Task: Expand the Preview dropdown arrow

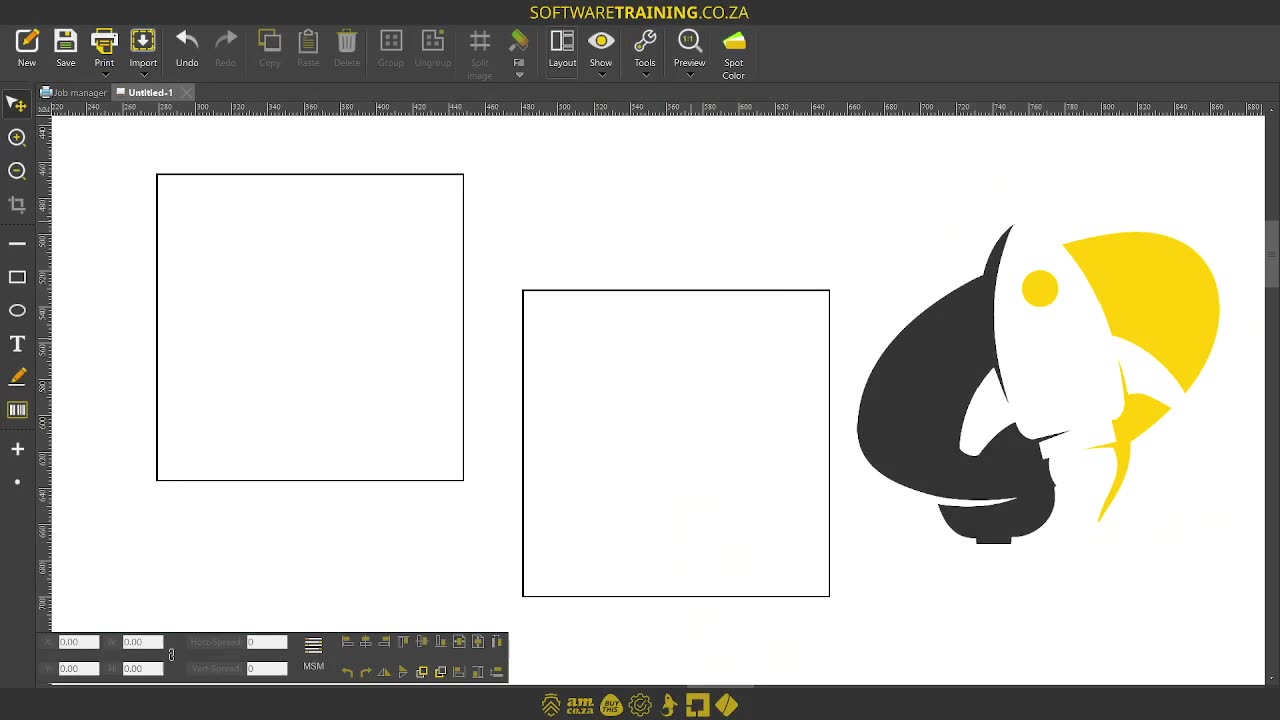Action: (689, 75)
